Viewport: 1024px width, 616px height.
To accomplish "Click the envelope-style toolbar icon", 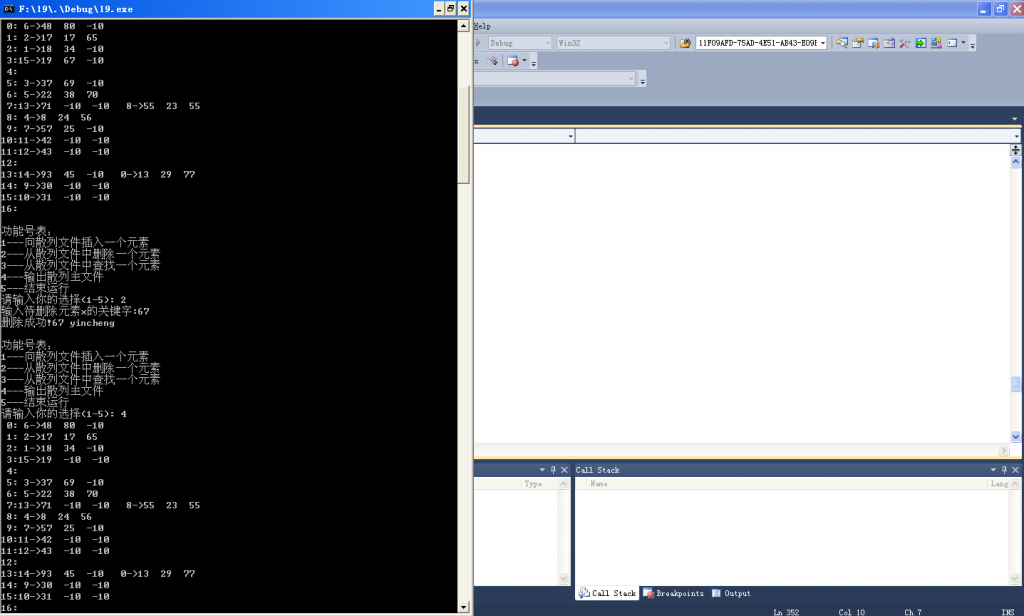I will pos(889,43).
